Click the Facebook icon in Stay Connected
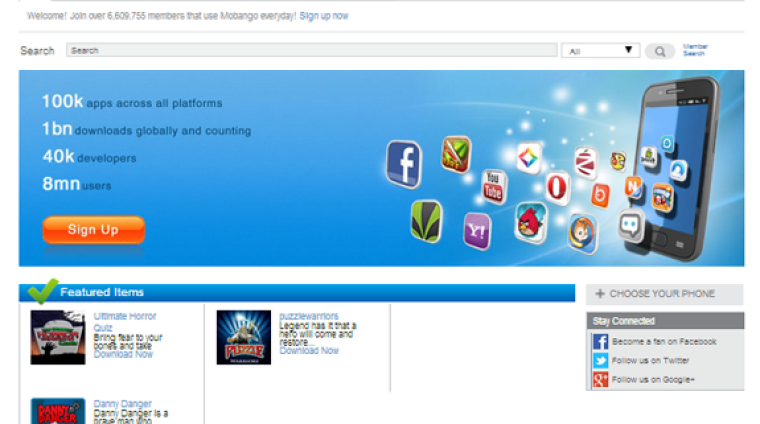The width and height of the screenshot is (760, 424). tap(600, 341)
